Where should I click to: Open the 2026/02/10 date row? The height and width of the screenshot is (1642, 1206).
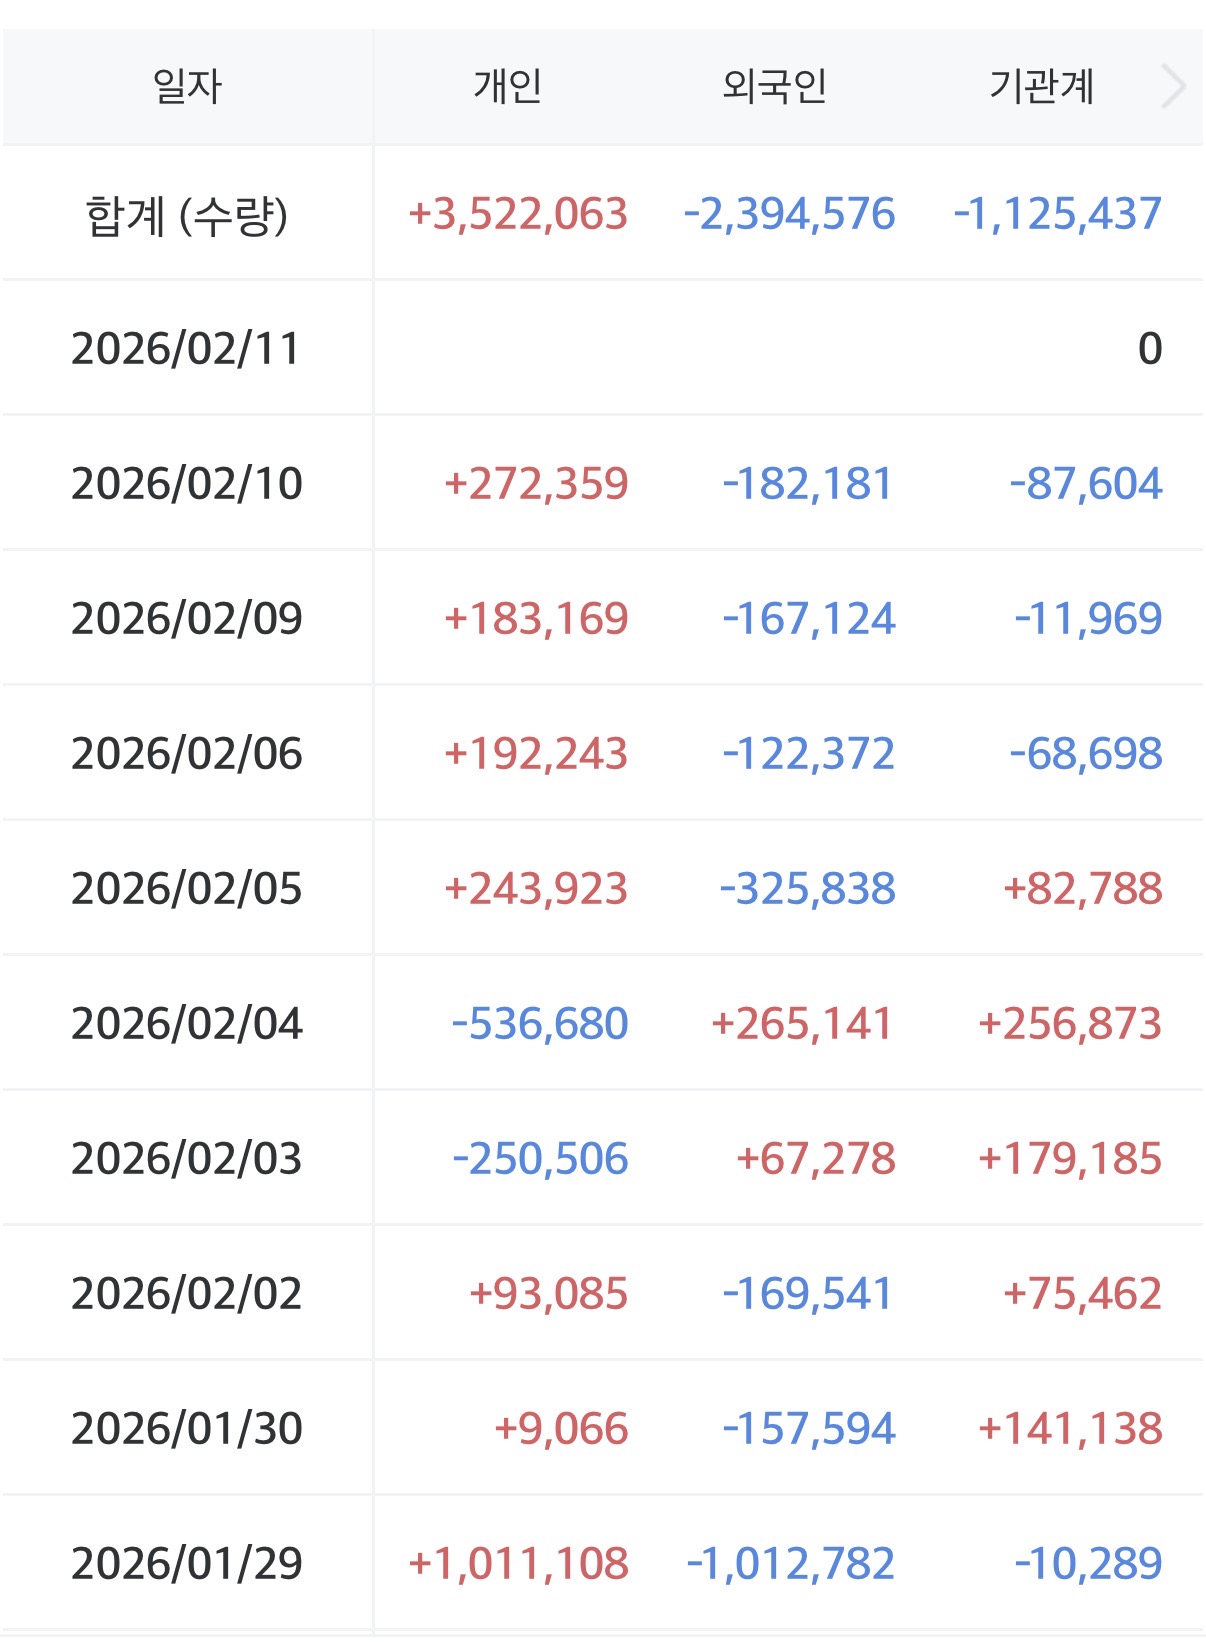point(187,484)
